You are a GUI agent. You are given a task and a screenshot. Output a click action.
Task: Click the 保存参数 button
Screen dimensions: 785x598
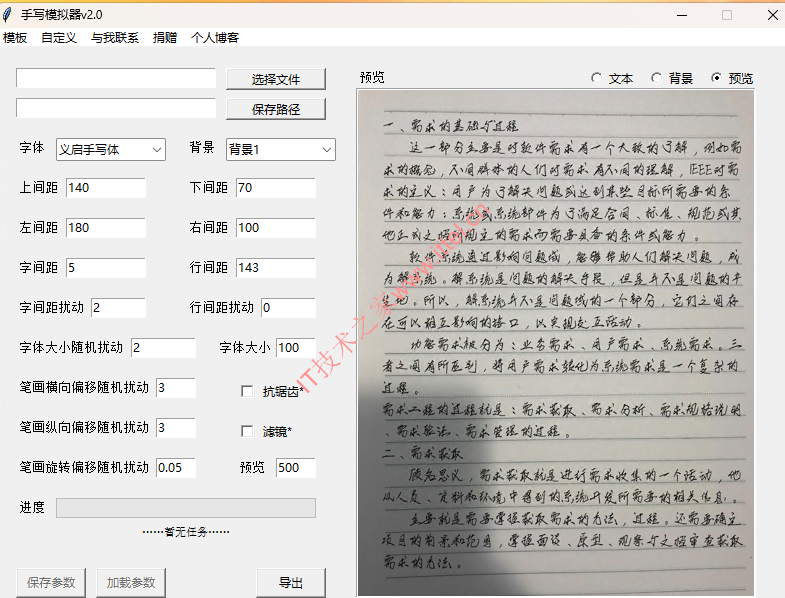tap(51, 582)
